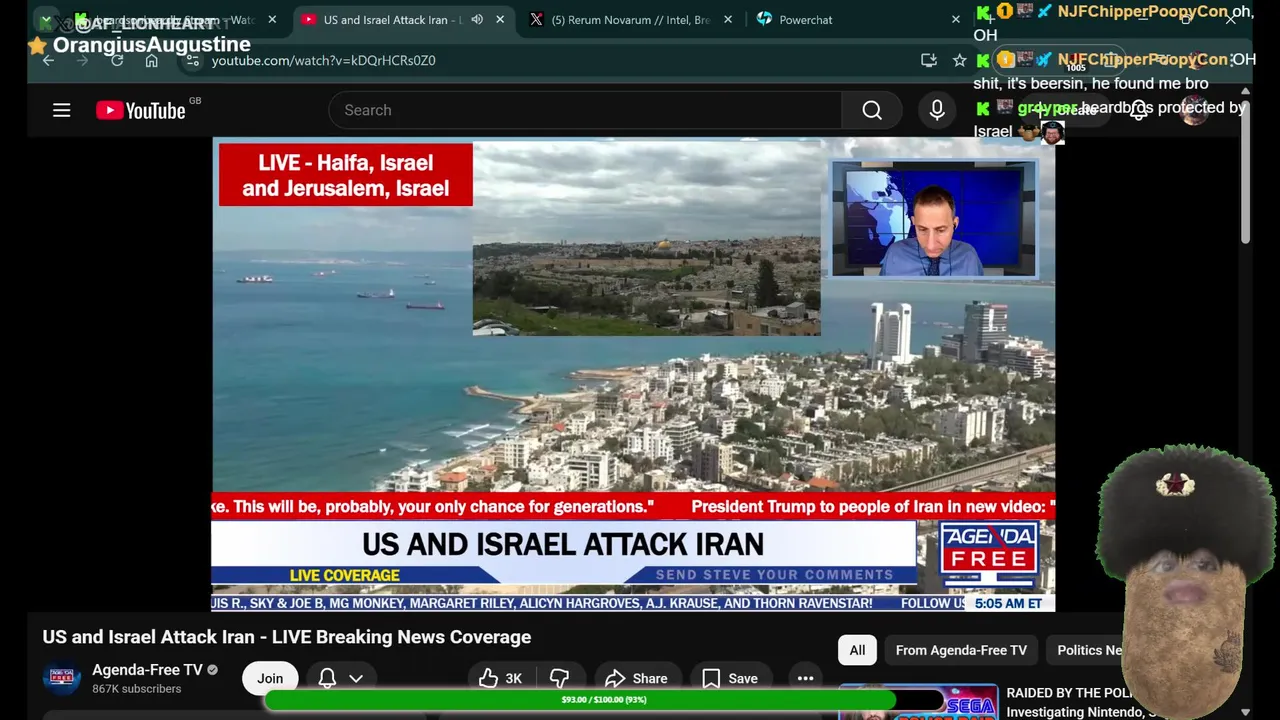Click scrollbar down arrow
This screenshot has height=720, width=1280.
[1245, 712]
